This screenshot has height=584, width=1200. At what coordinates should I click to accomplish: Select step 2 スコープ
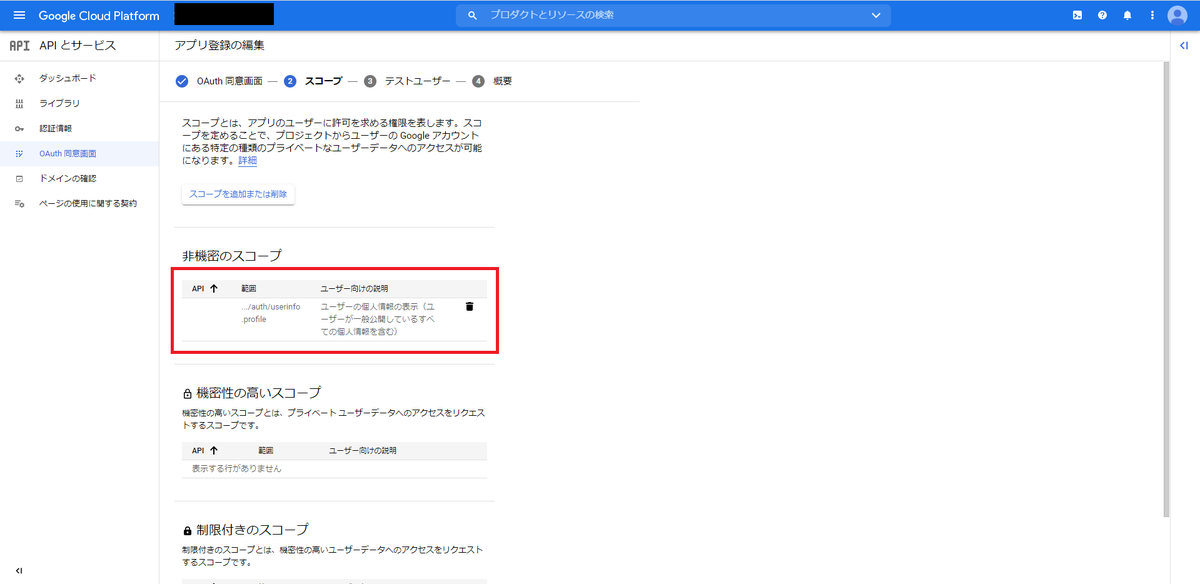(312, 81)
